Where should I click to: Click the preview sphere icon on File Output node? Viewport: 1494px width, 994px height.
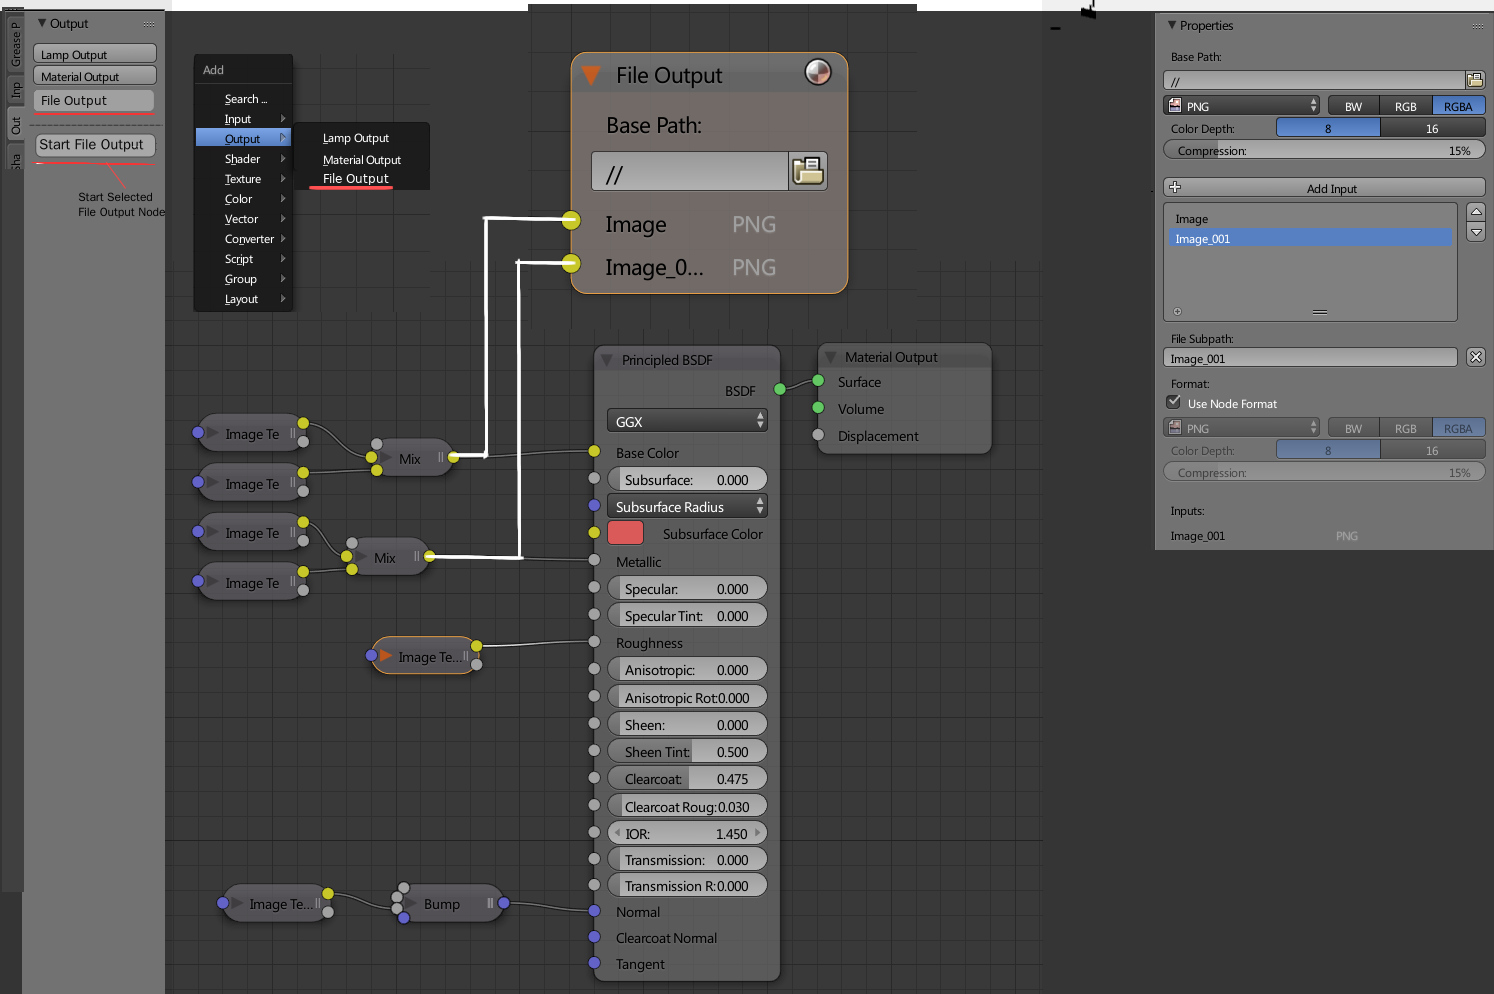pos(818,72)
